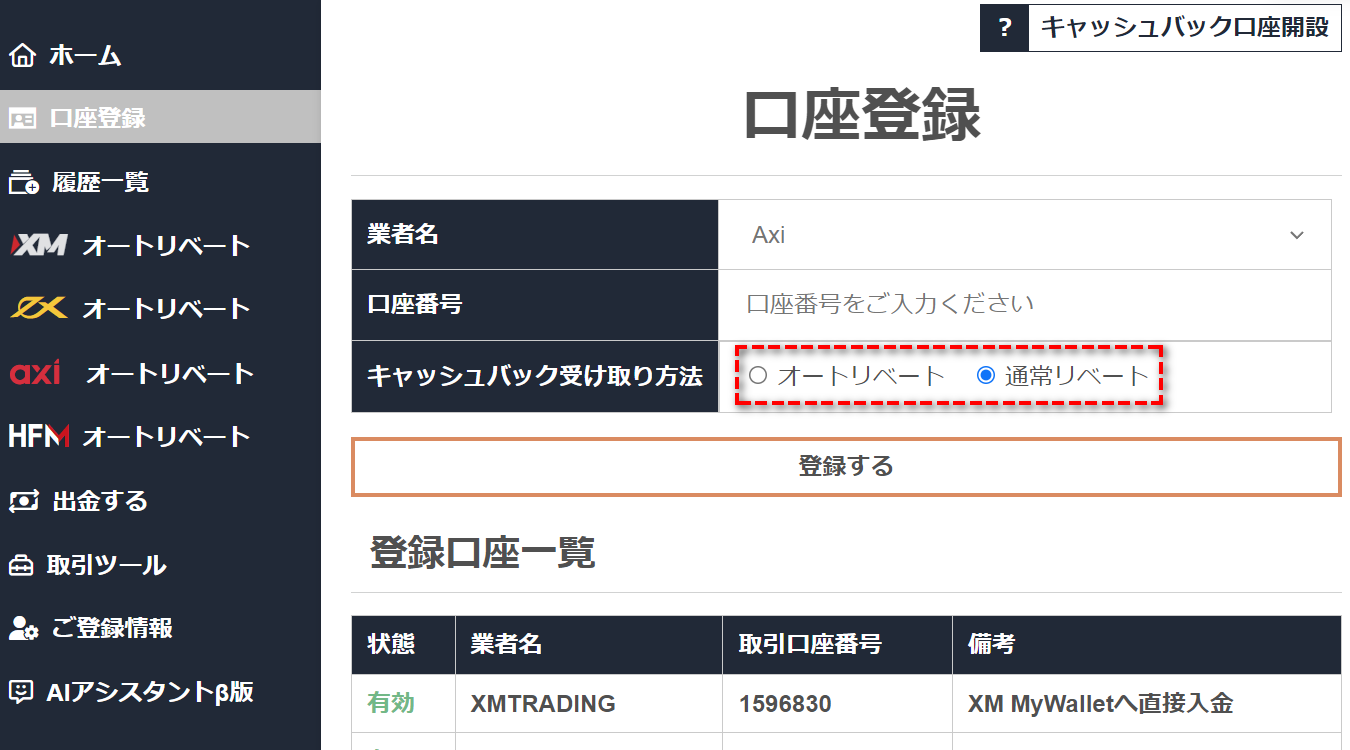The width and height of the screenshot is (1350, 750).
Task: Click the toolbox icon beside 取引ツール
Action: 21,565
